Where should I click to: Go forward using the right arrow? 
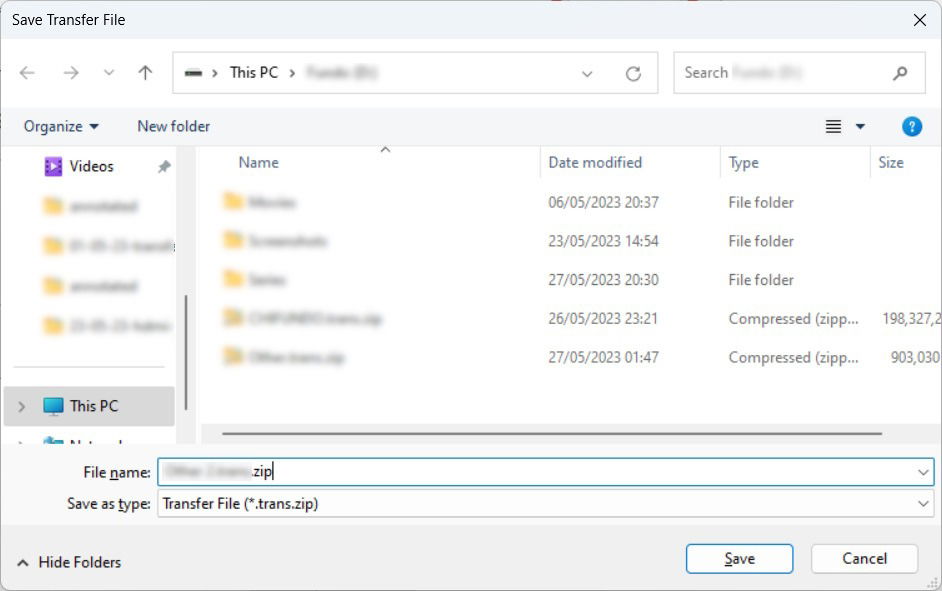pos(71,73)
